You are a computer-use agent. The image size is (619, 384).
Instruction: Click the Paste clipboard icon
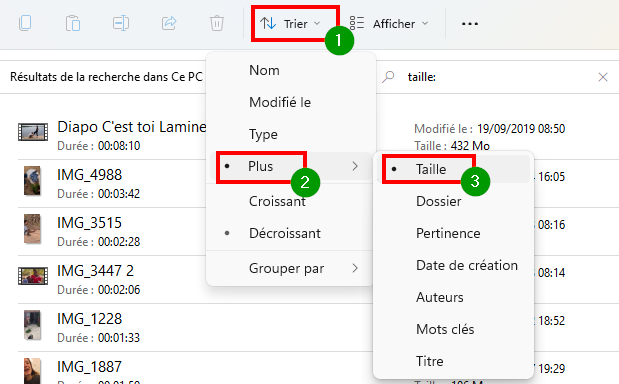73,23
